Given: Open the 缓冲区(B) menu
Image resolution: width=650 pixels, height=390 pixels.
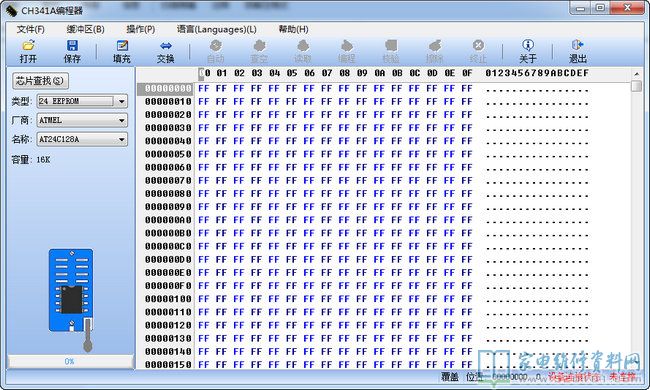Looking at the screenshot, I should [x=85, y=29].
